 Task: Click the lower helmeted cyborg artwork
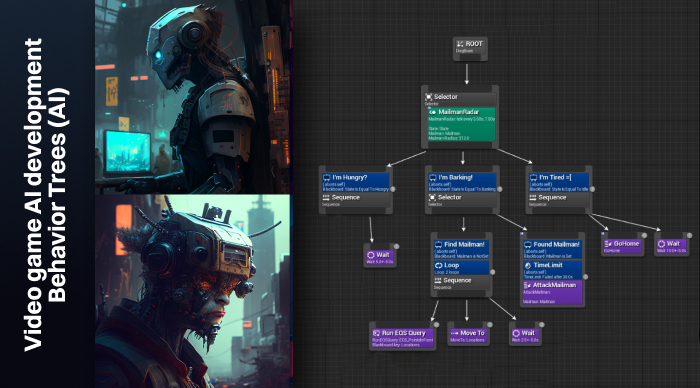pos(192,291)
